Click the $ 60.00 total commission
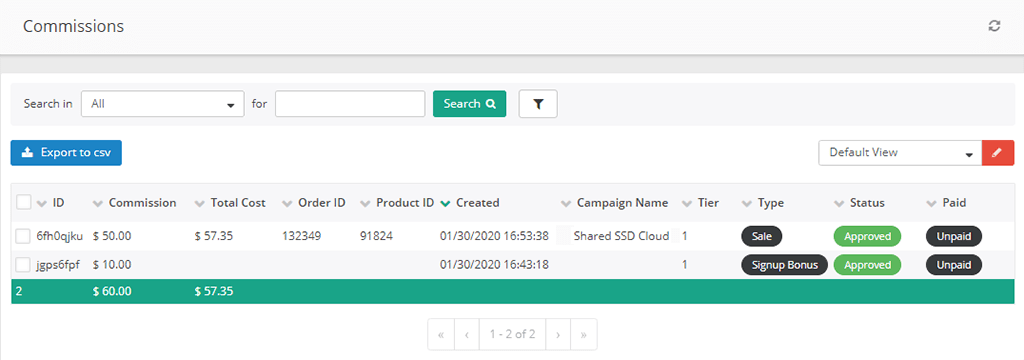1024x360 pixels. pyautogui.click(x=112, y=291)
